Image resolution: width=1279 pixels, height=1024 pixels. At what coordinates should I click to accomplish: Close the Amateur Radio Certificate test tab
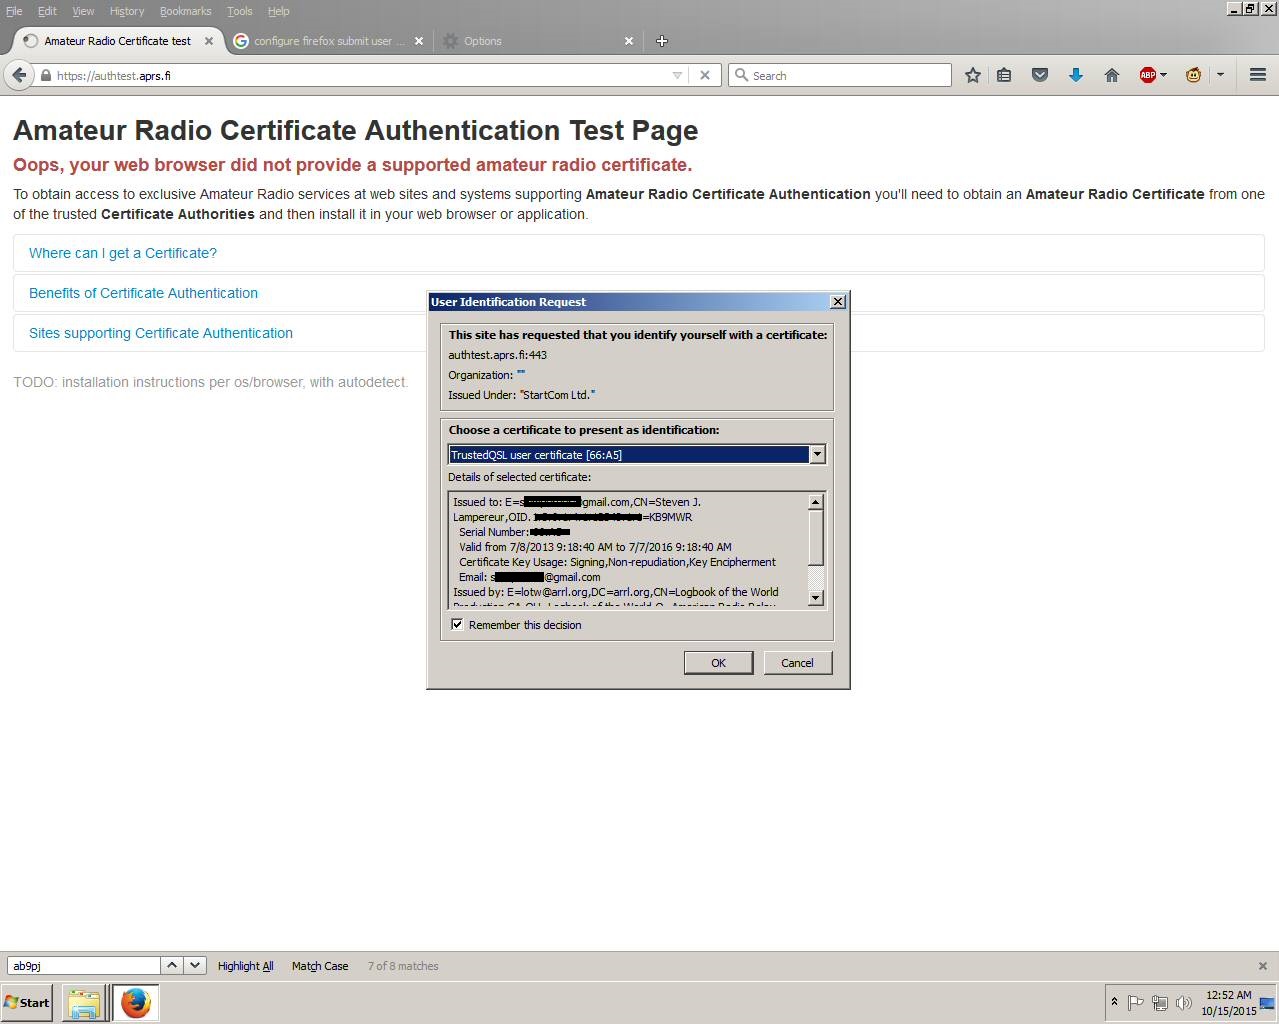[x=209, y=41]
